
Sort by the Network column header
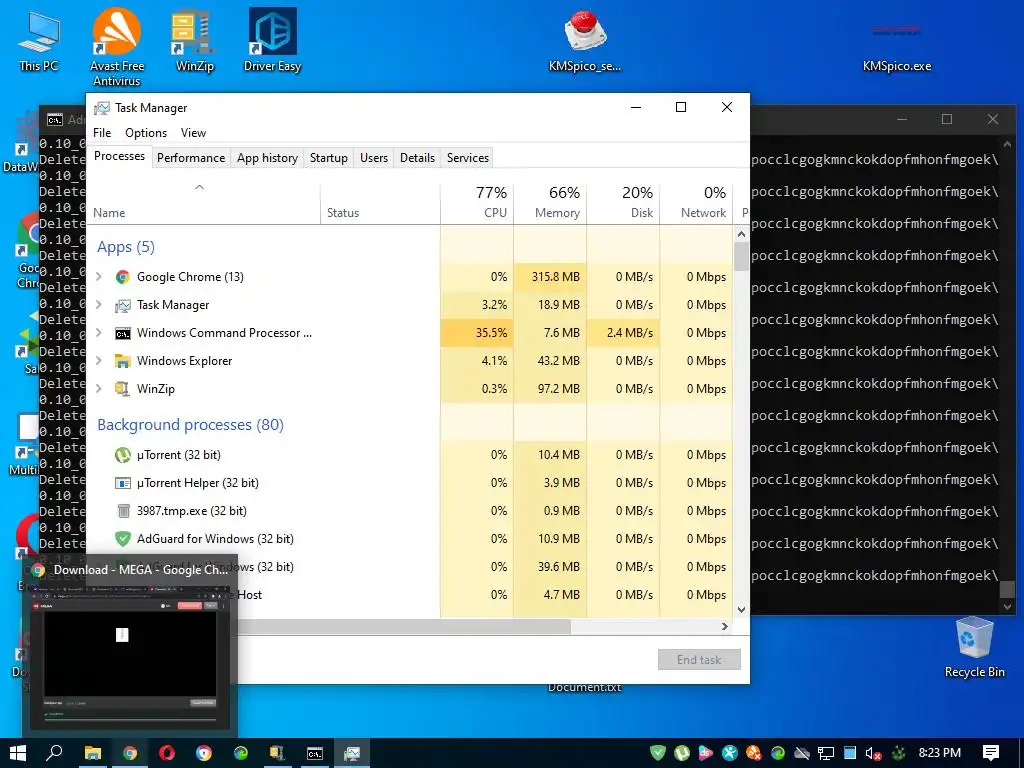tap(696, 202)
